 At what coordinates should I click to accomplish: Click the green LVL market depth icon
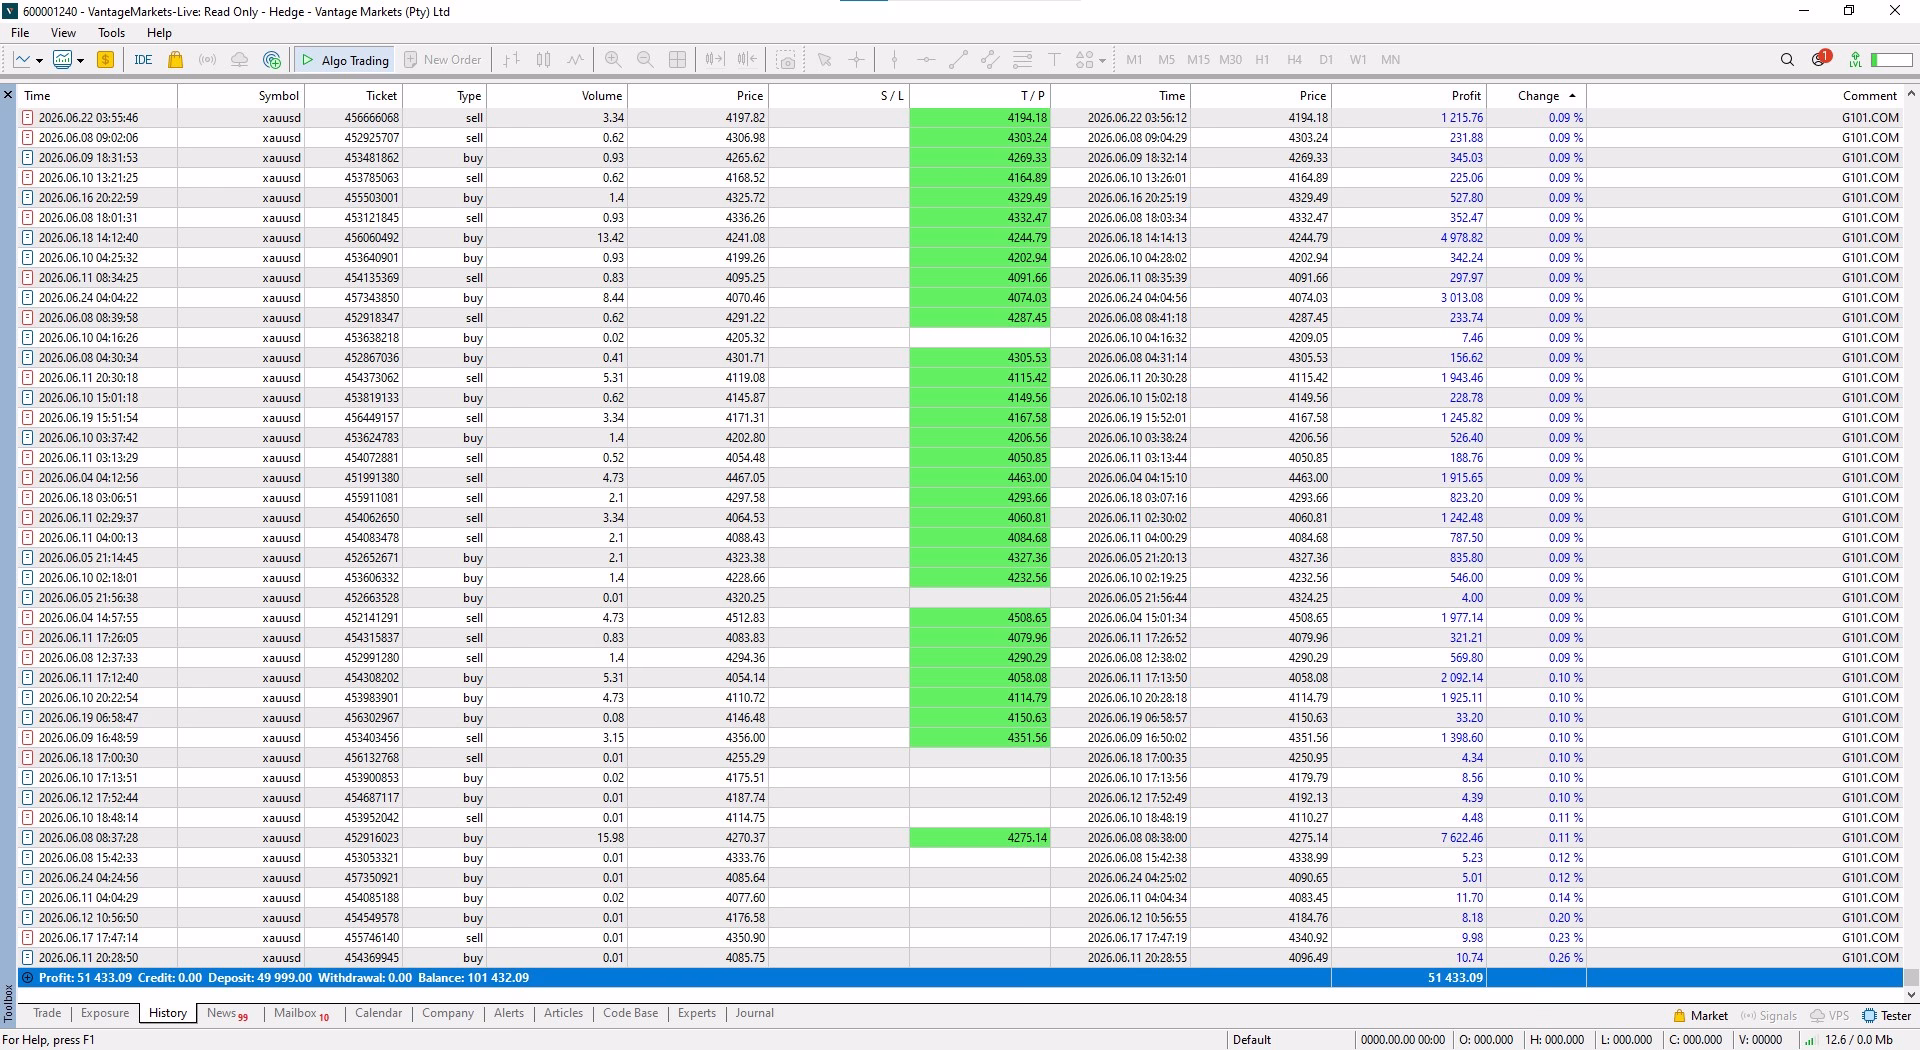pos(1855,60)
